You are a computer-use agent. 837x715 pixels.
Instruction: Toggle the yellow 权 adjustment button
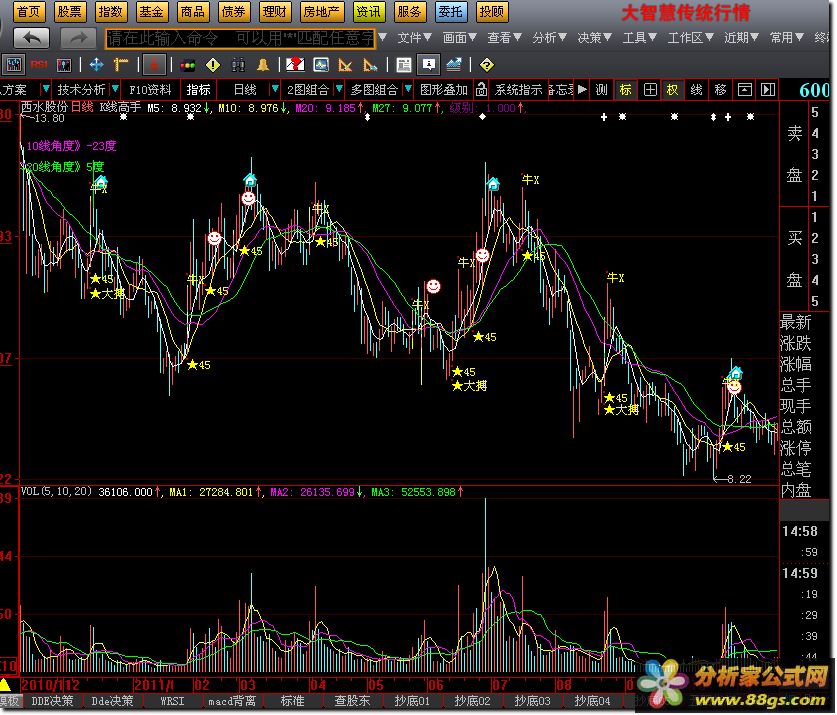(x=672, y=90)
